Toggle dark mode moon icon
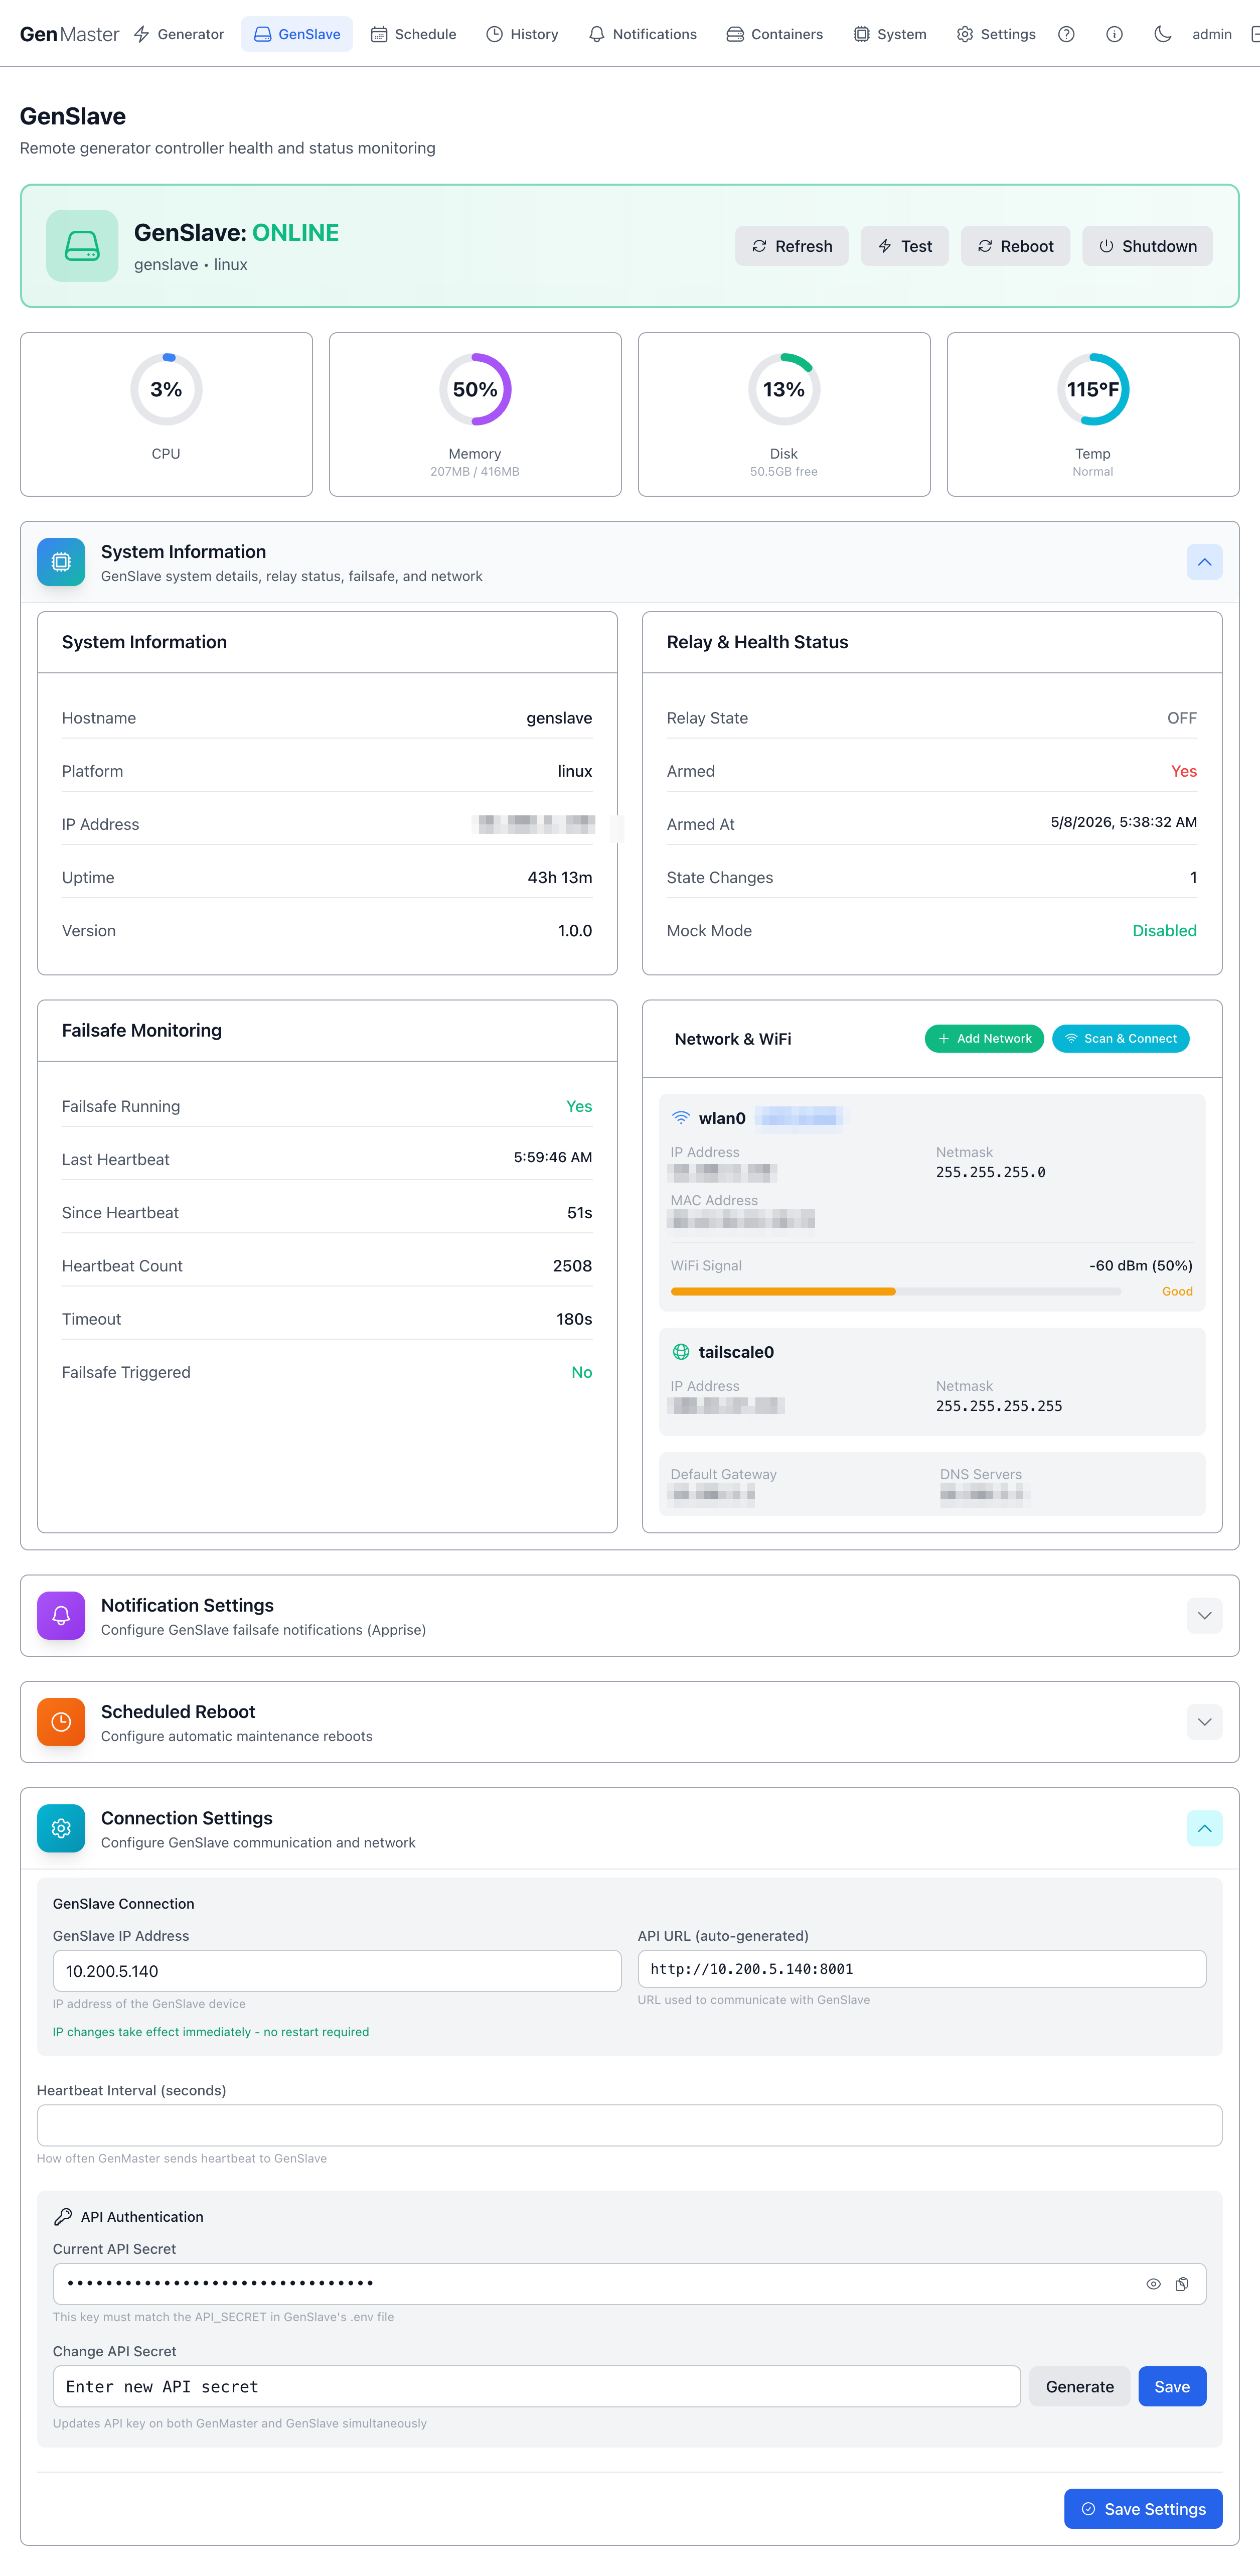This screenshot has height=2576, width=1260. 1162,34
